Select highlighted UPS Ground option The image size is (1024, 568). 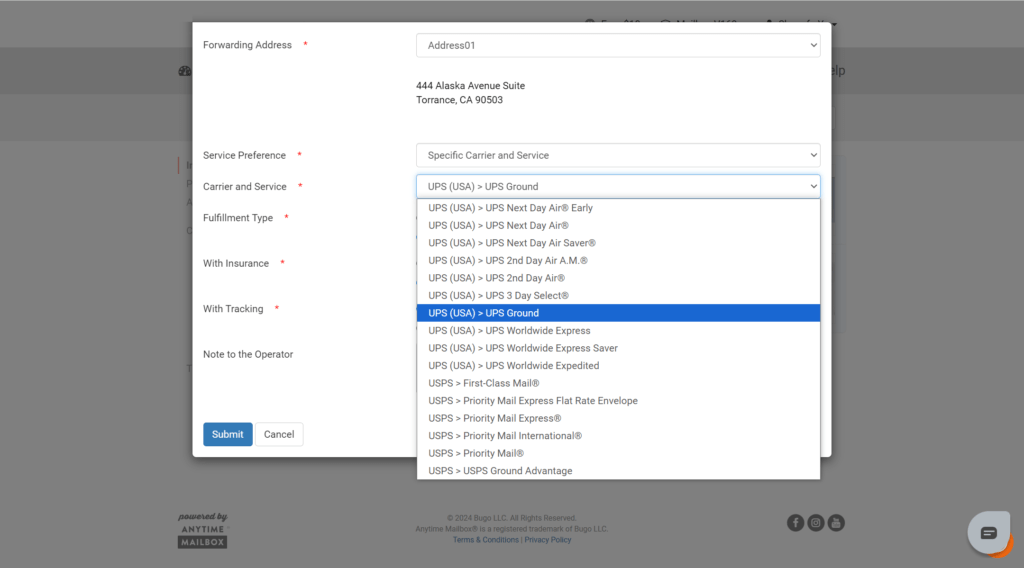[618, 313]
